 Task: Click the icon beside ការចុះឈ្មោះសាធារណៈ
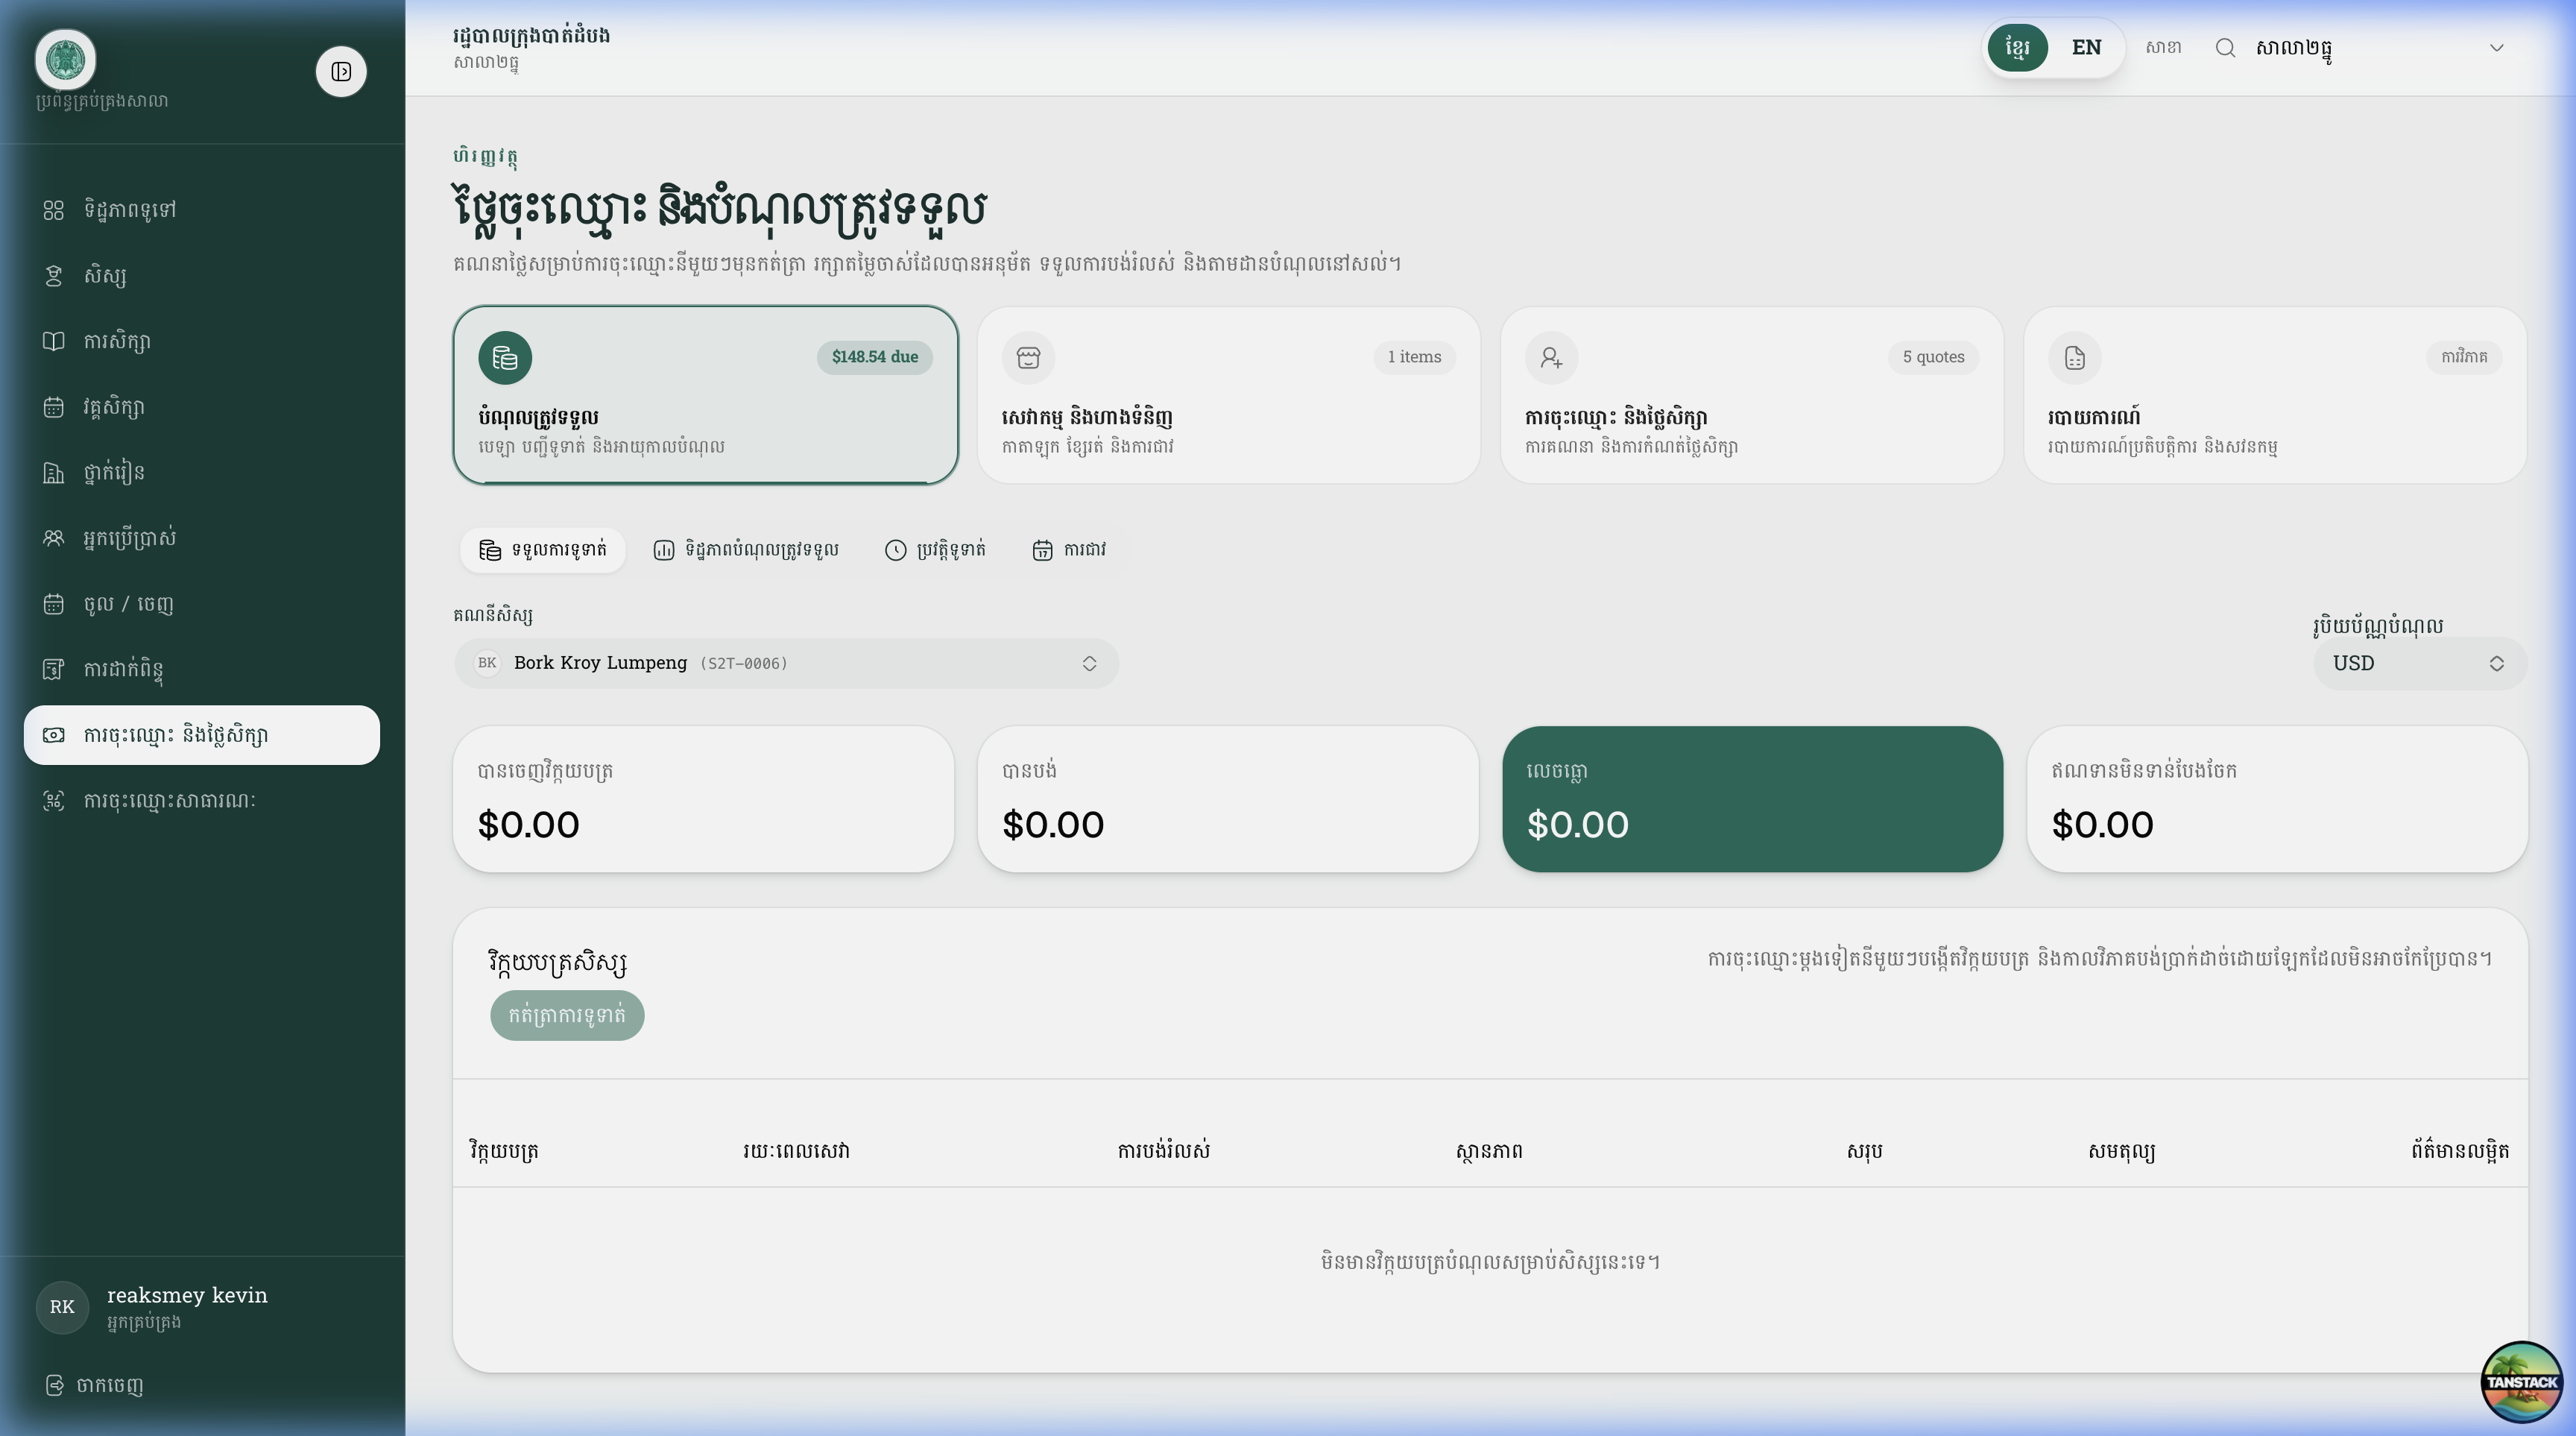pos(54,801)
